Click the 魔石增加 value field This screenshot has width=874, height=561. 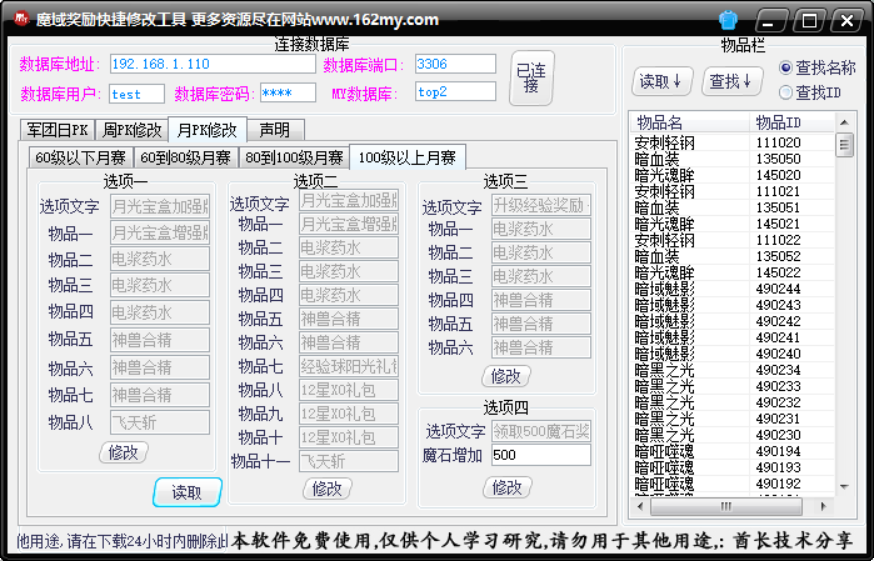(540, 455)
